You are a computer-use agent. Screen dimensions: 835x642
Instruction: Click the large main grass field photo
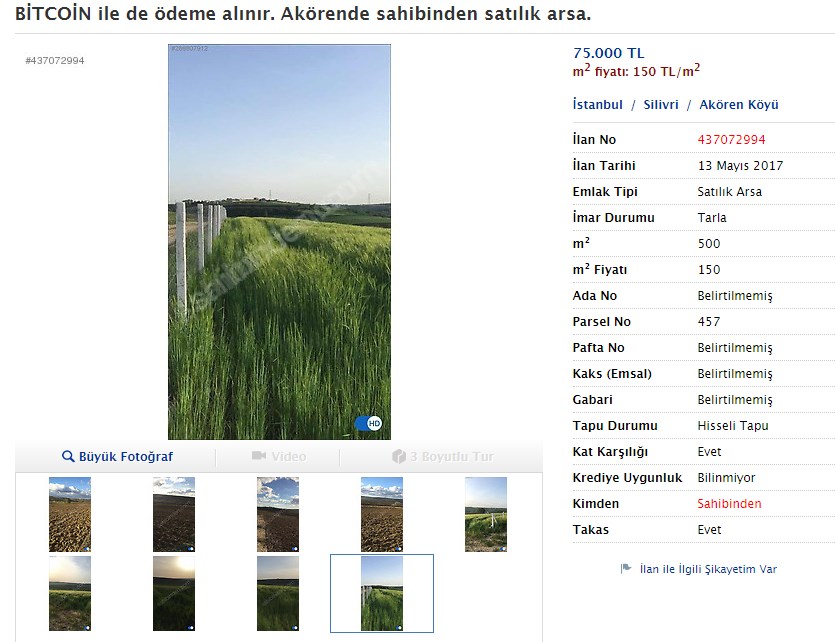pyautogui.click(x=280, y=242)
